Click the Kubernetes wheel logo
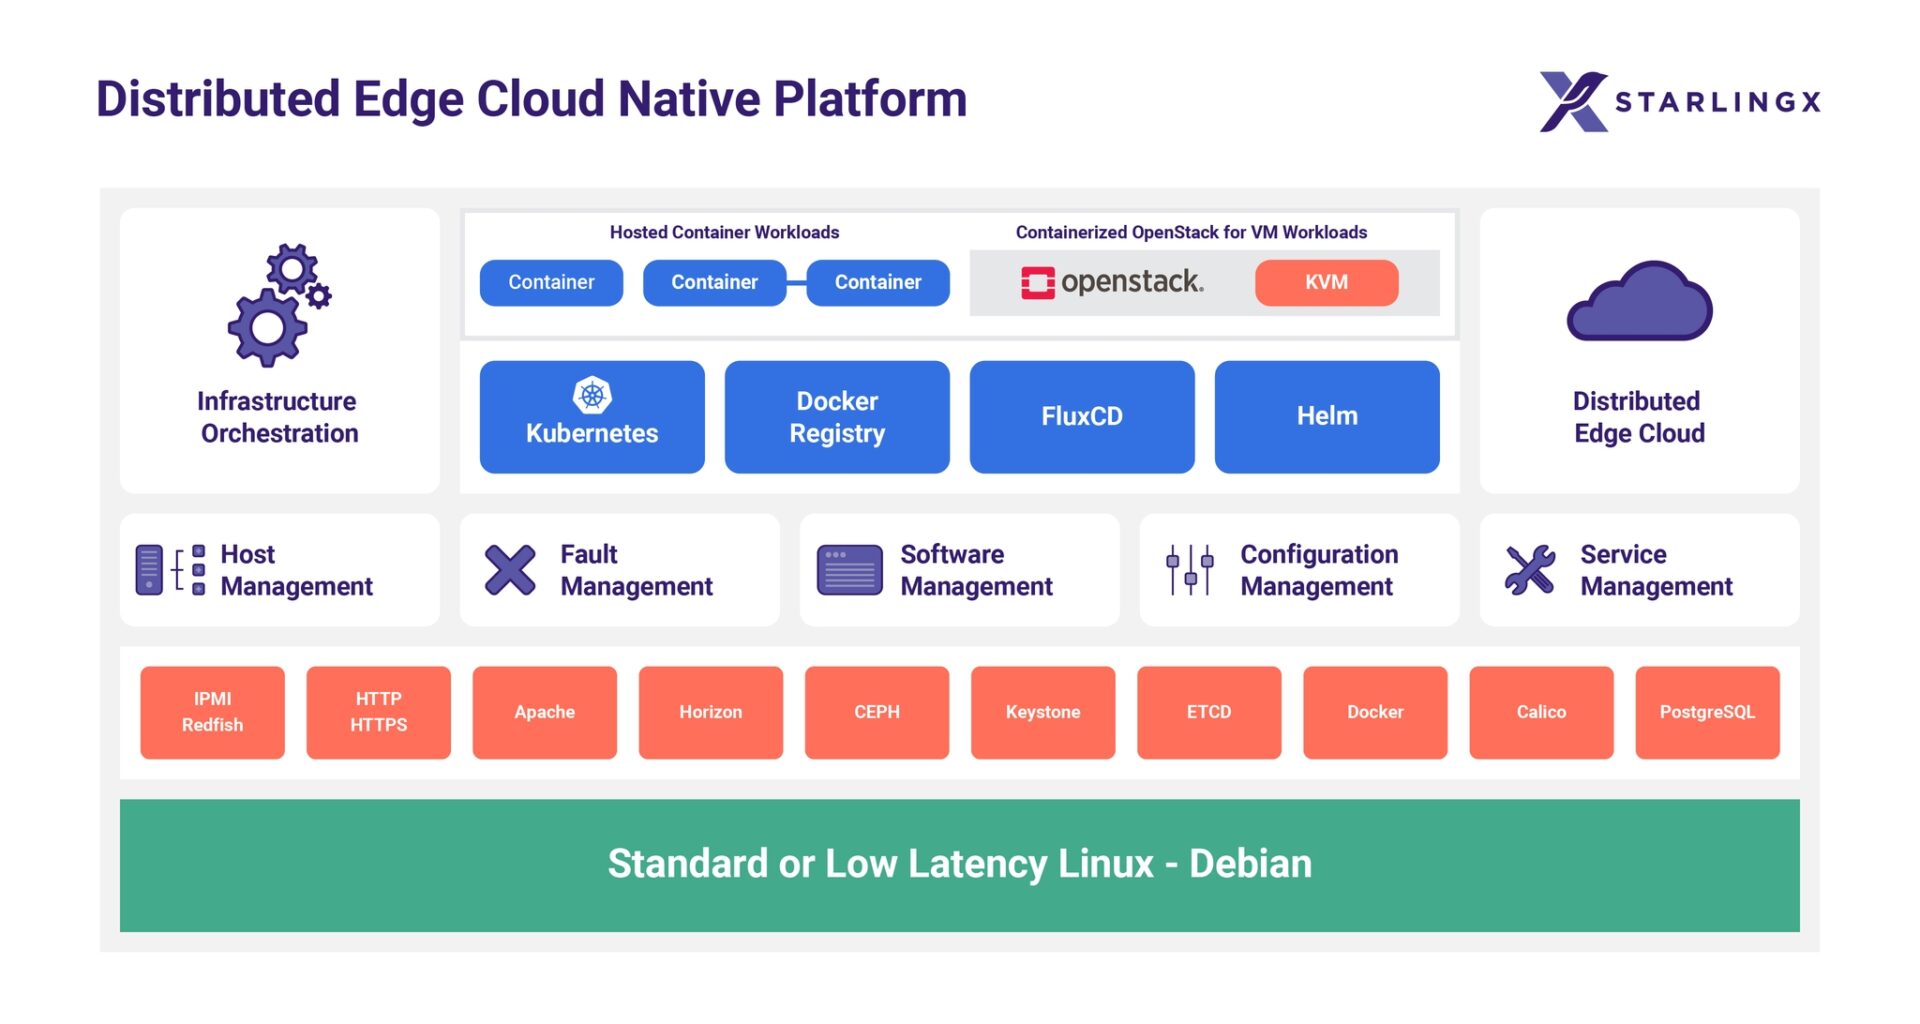The height and width of the screenshot is (1024, 1920). (592, 396)
